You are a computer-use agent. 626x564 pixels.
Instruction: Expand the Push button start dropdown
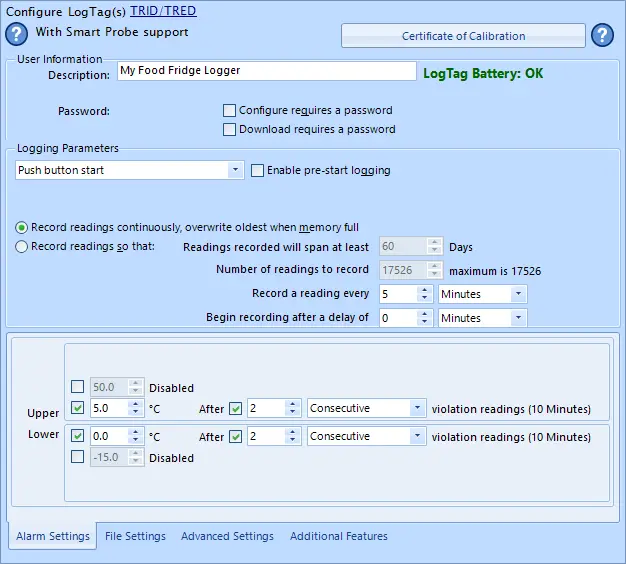(x=236, y=170)
